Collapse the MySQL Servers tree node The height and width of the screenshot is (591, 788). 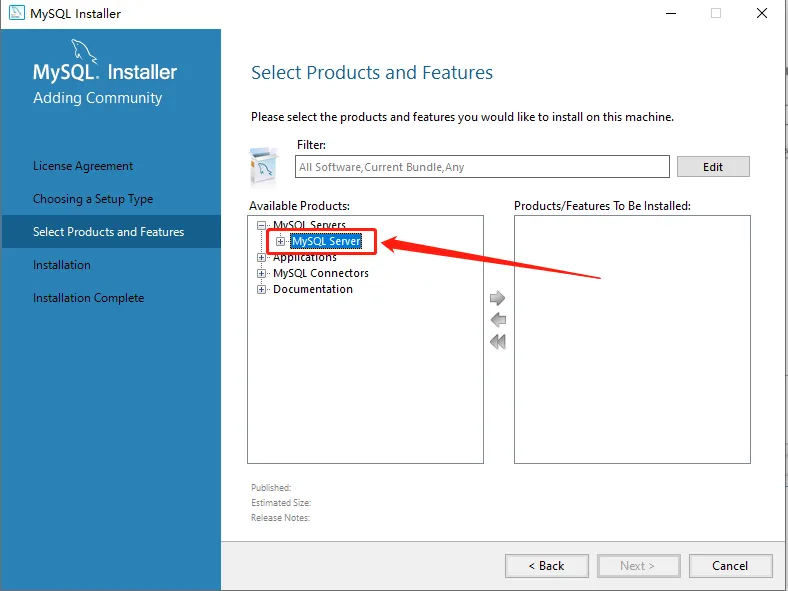(261, 225)
